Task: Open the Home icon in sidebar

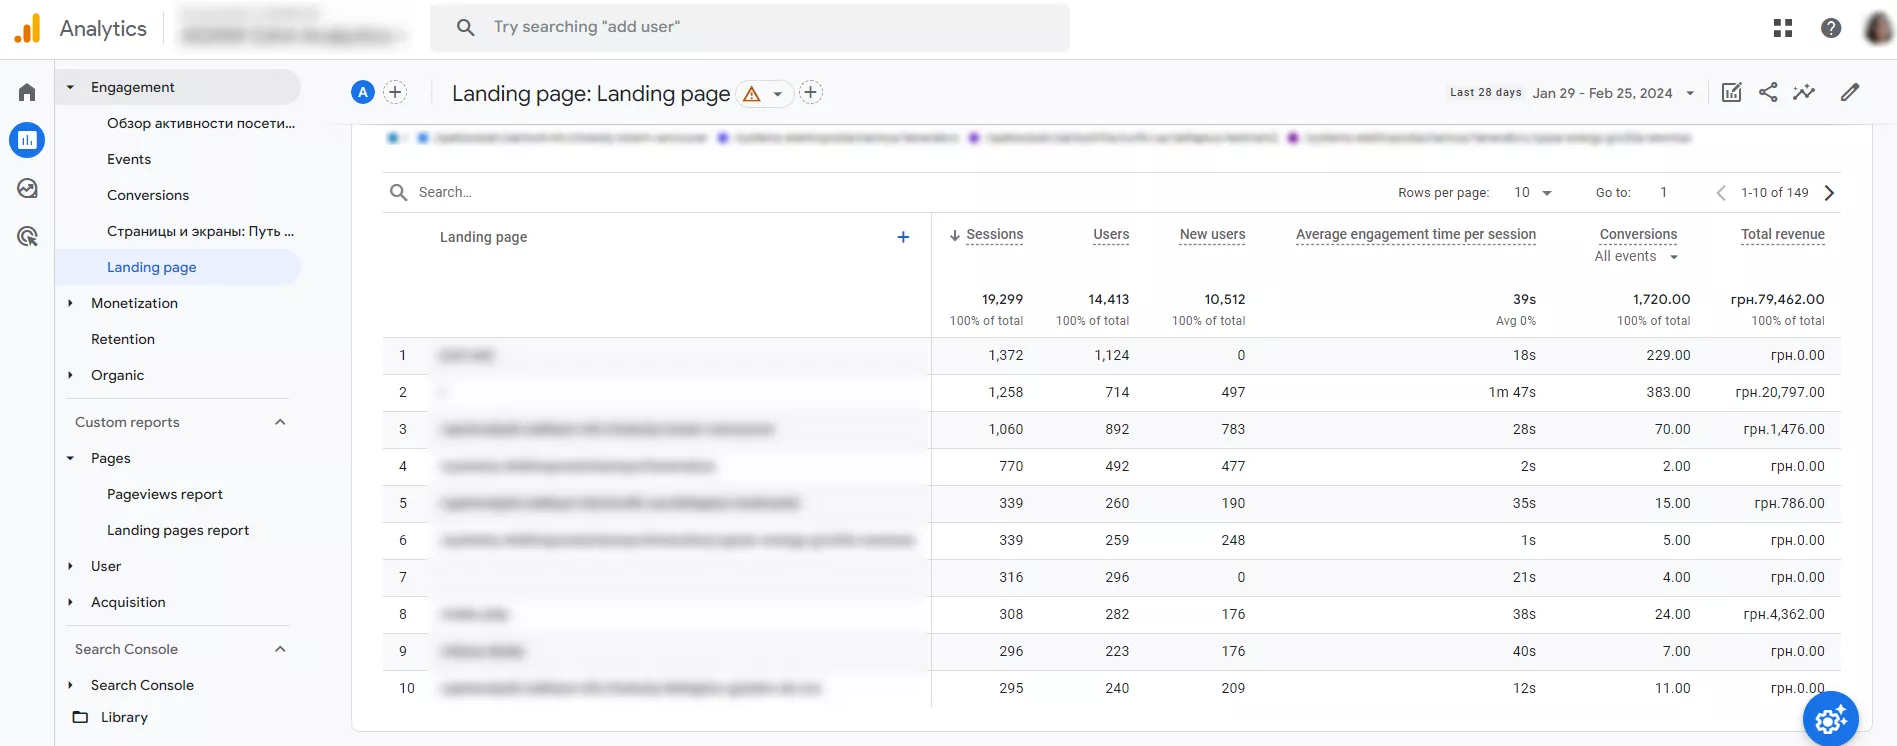Action: (27, 92)
